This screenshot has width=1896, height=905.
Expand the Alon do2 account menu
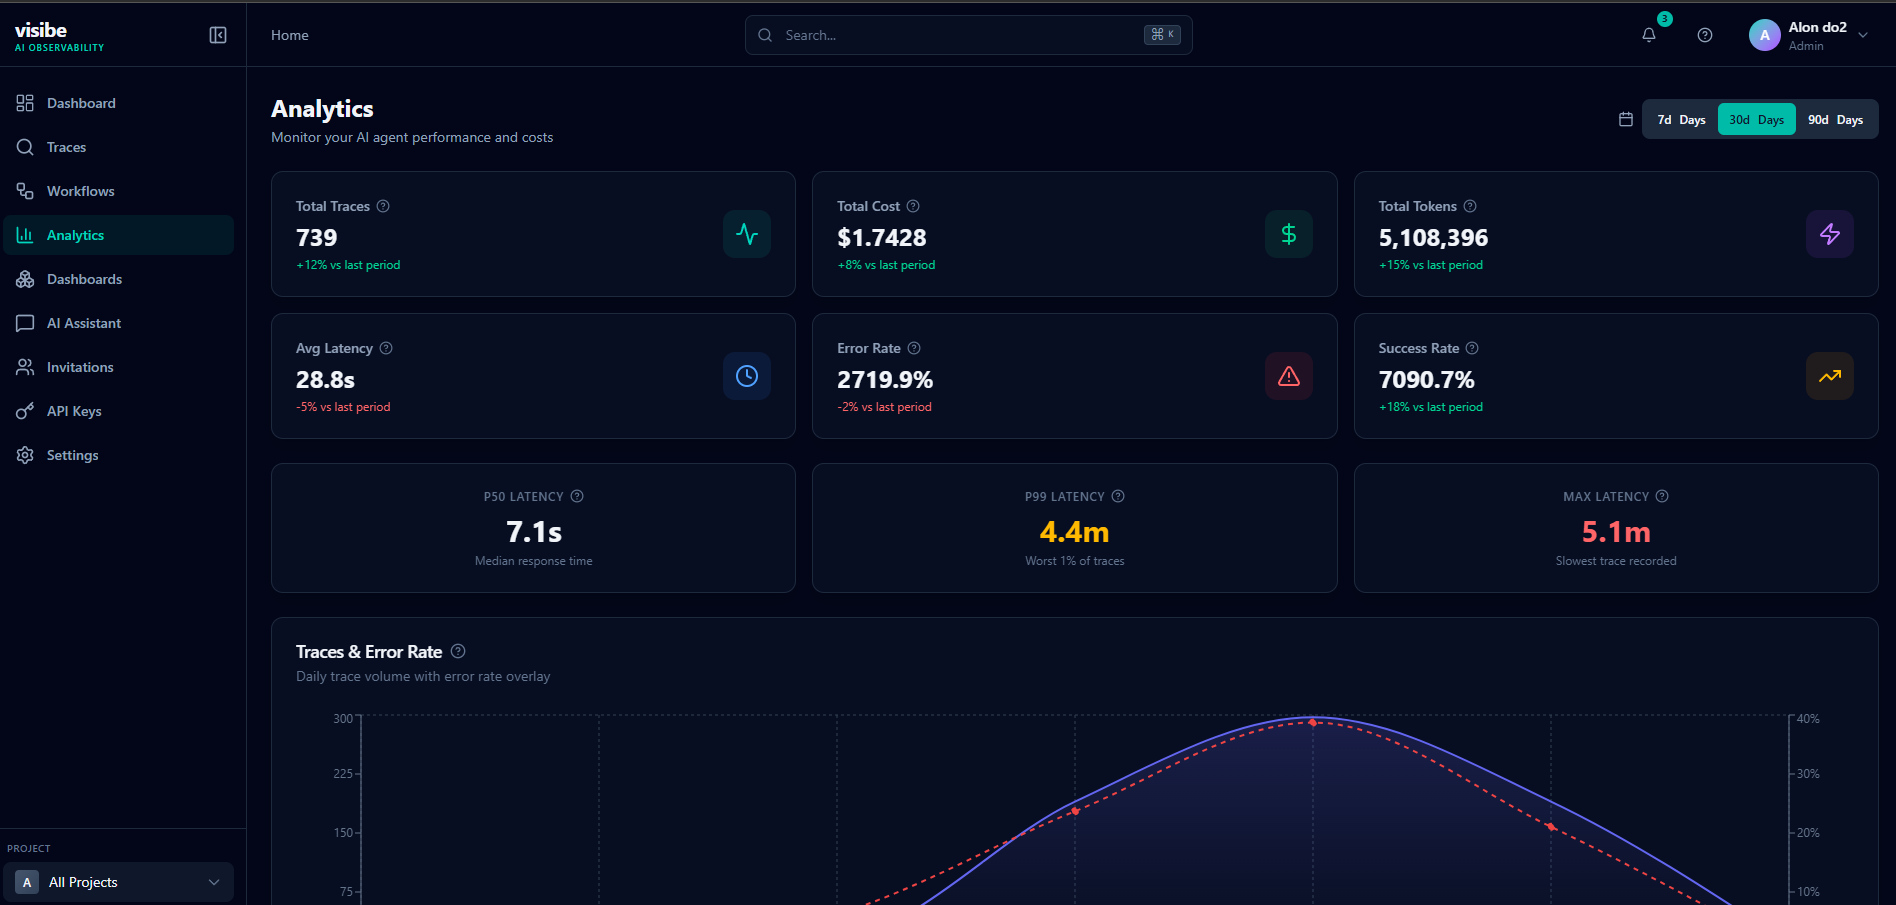tap(1810, 34)
